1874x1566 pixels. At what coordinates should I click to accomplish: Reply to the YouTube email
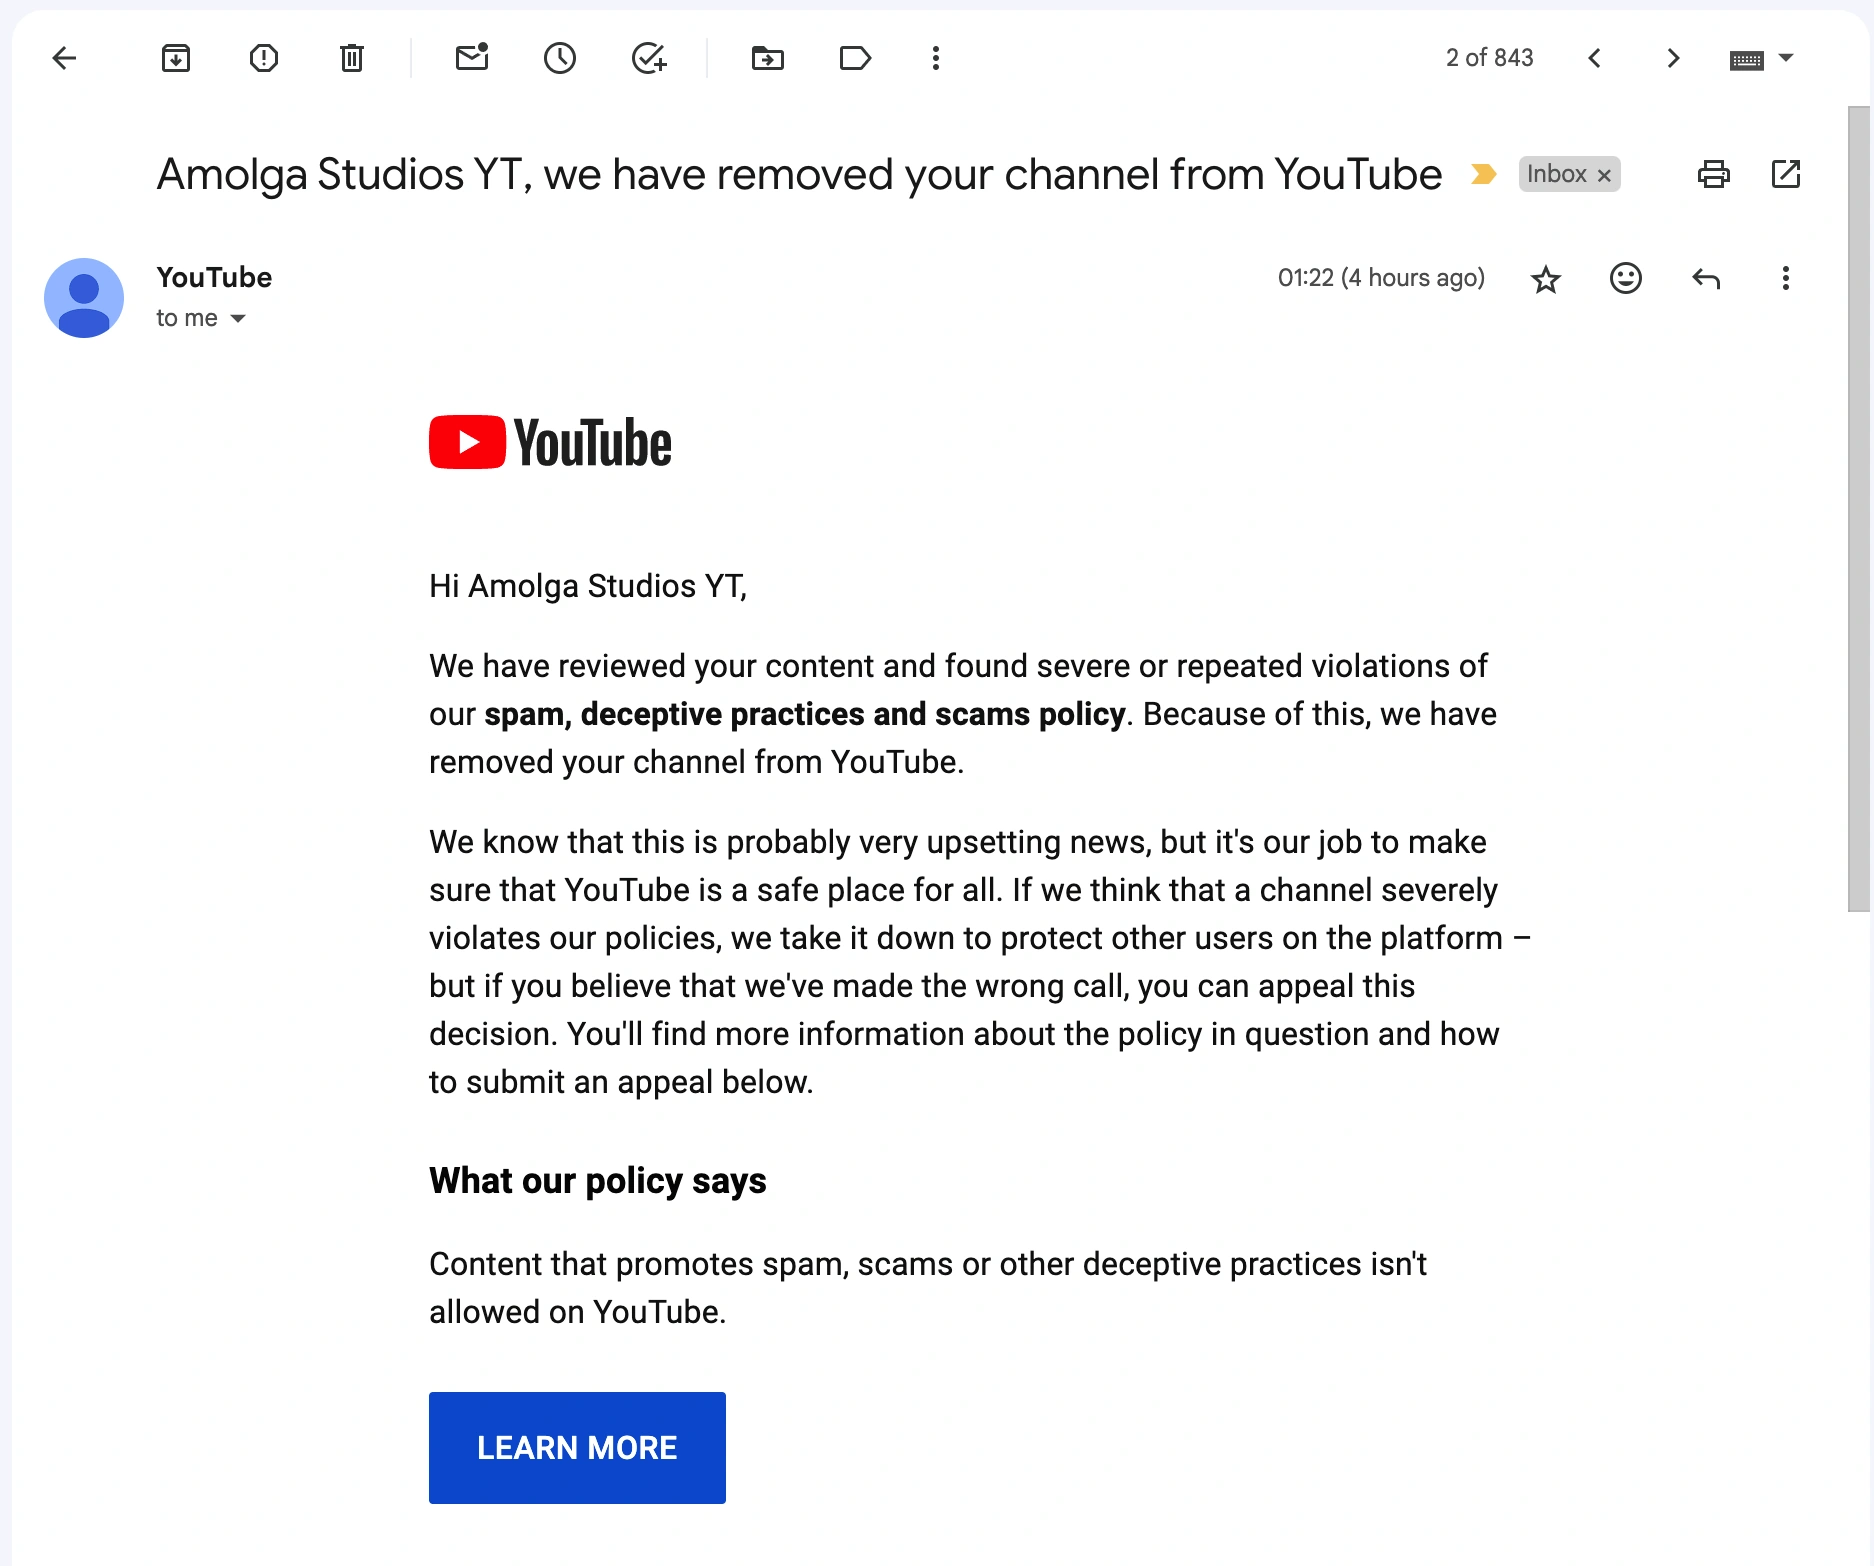pos(1706,278)
